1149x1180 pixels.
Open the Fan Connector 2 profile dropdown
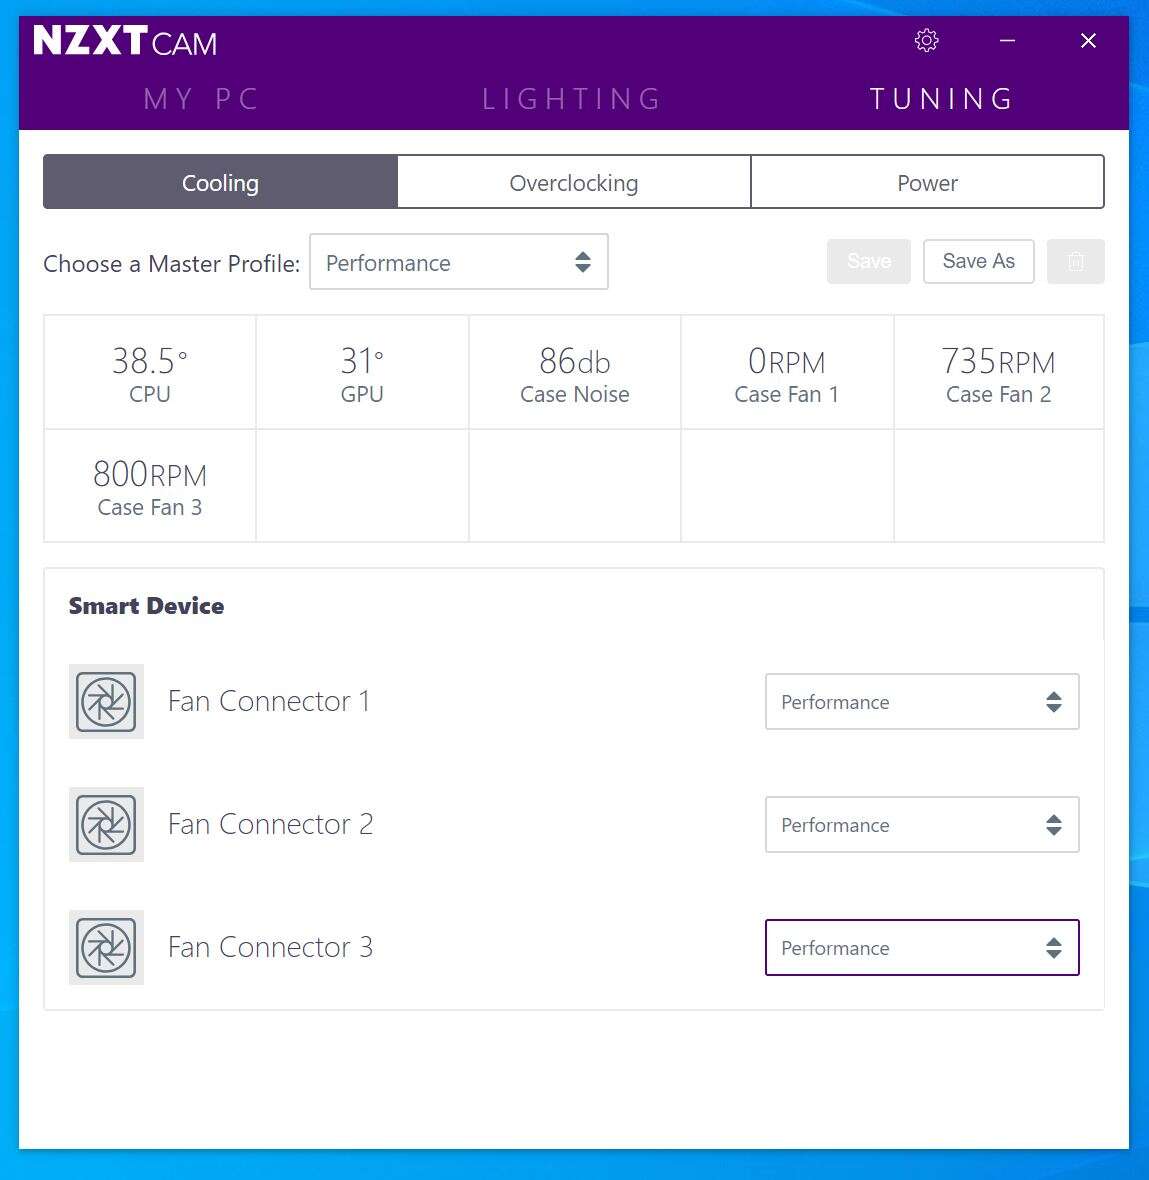coord(921,824)
